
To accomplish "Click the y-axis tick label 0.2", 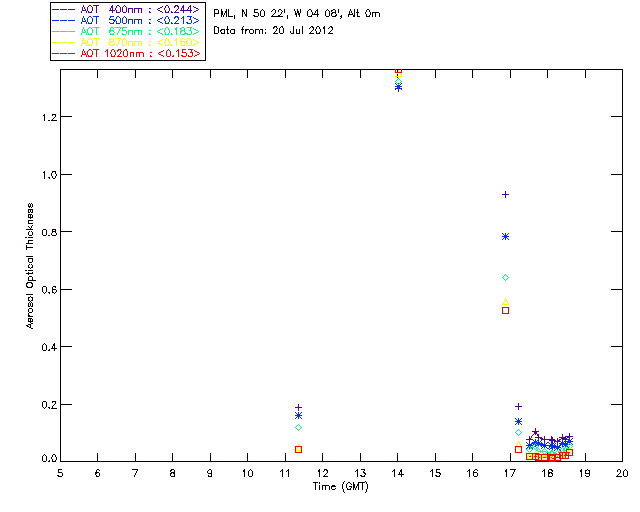I will 49,405.
